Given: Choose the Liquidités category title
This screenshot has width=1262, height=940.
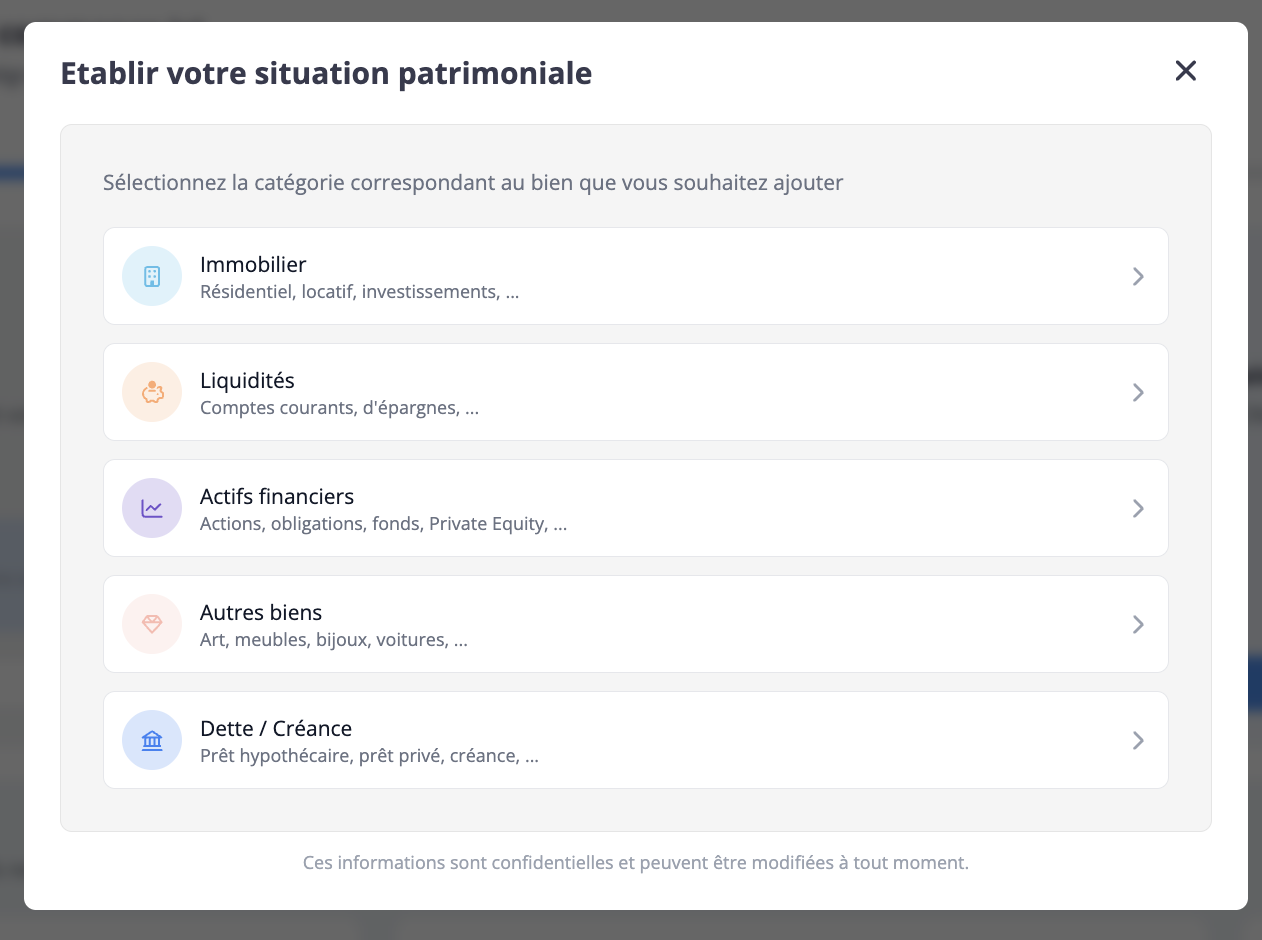Looking at the screenshot, I should tap(247, 381).
